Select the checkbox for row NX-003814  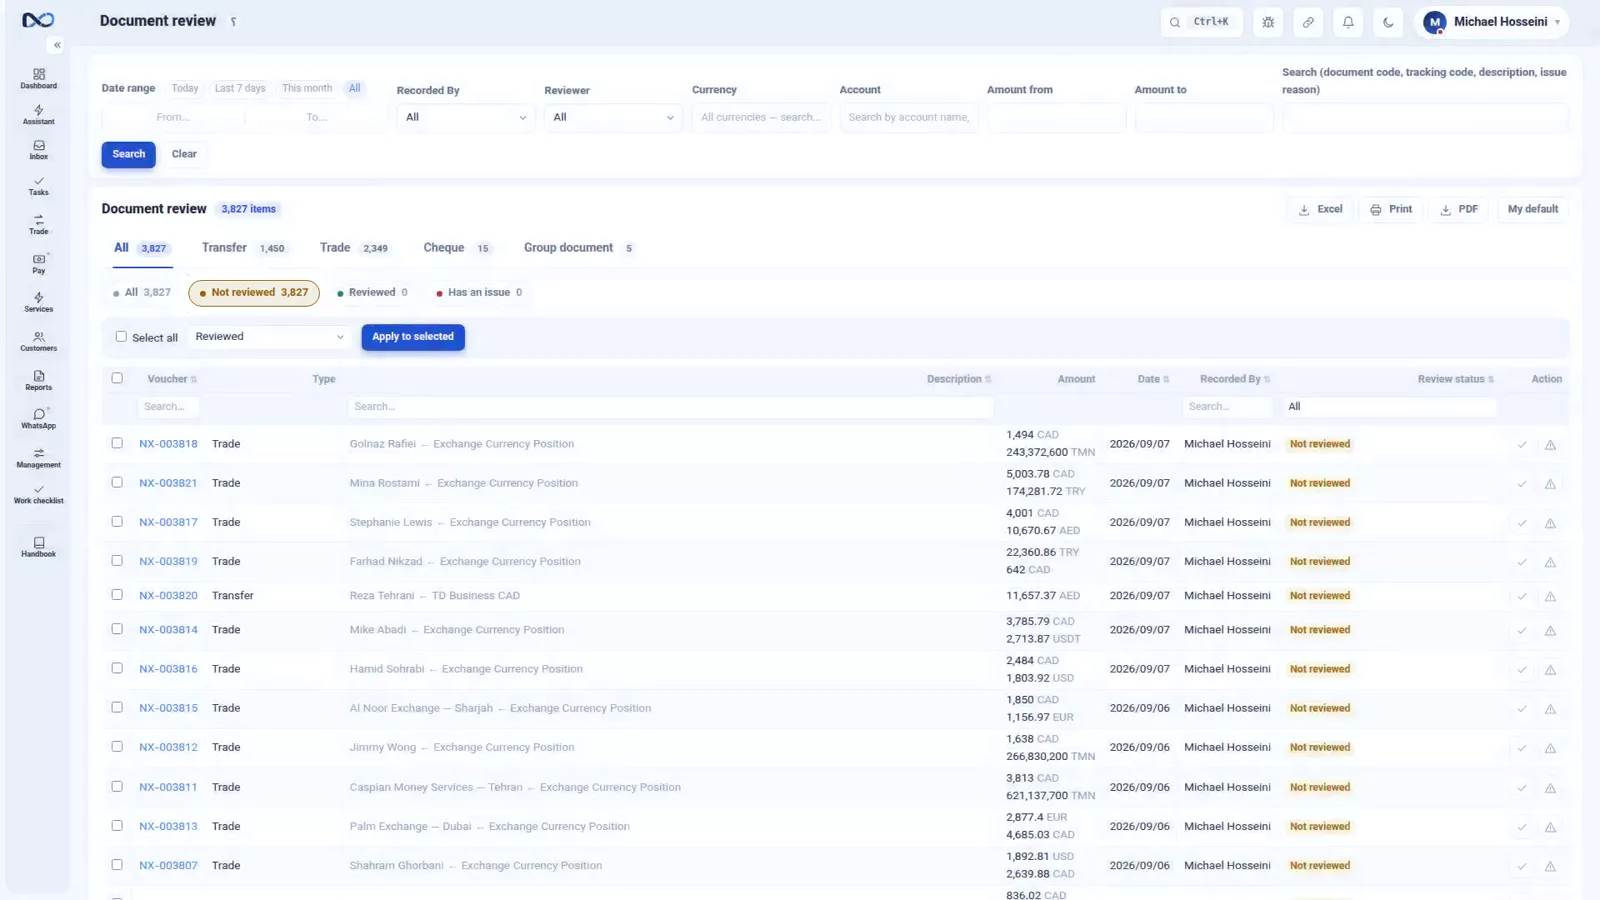(x=117, y=629)
